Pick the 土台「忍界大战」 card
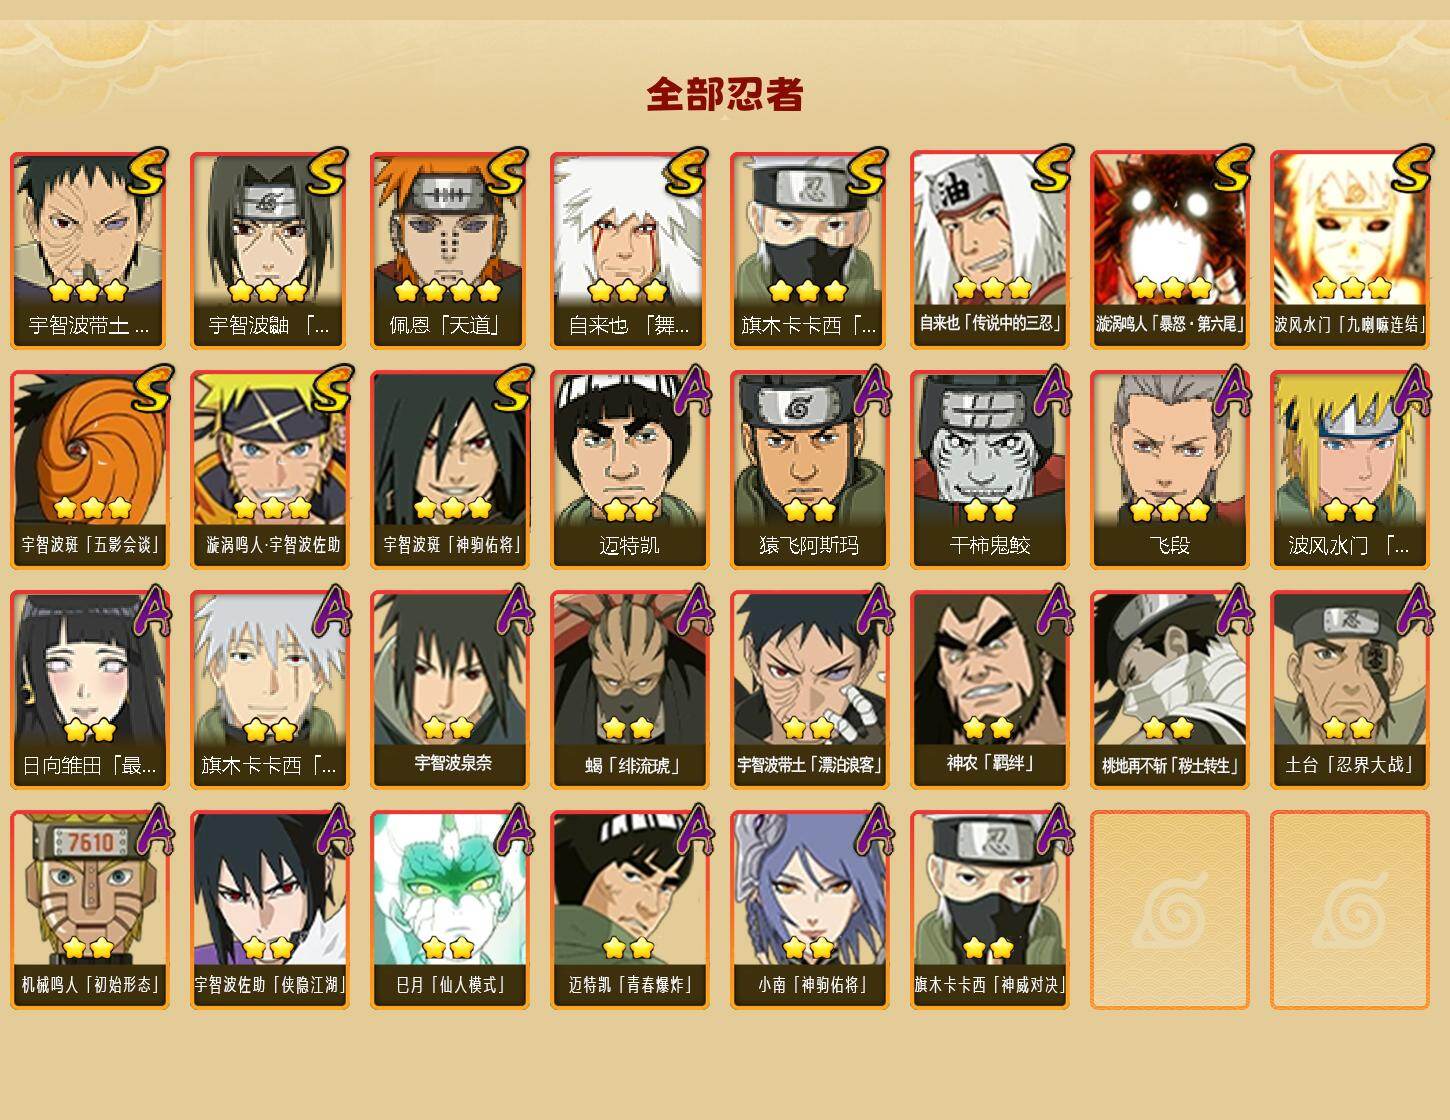1450x1120 pixels. click(x=1349, y=690)
